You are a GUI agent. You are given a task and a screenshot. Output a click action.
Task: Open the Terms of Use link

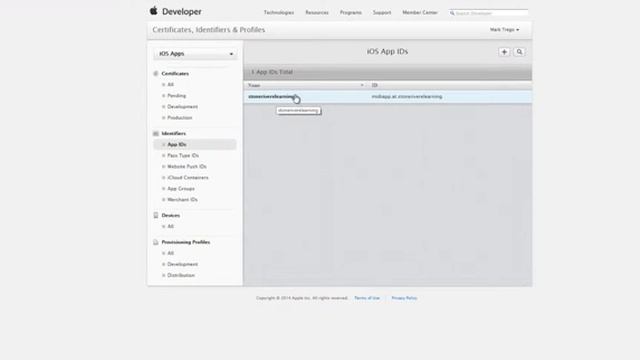[x=367, y=298]
